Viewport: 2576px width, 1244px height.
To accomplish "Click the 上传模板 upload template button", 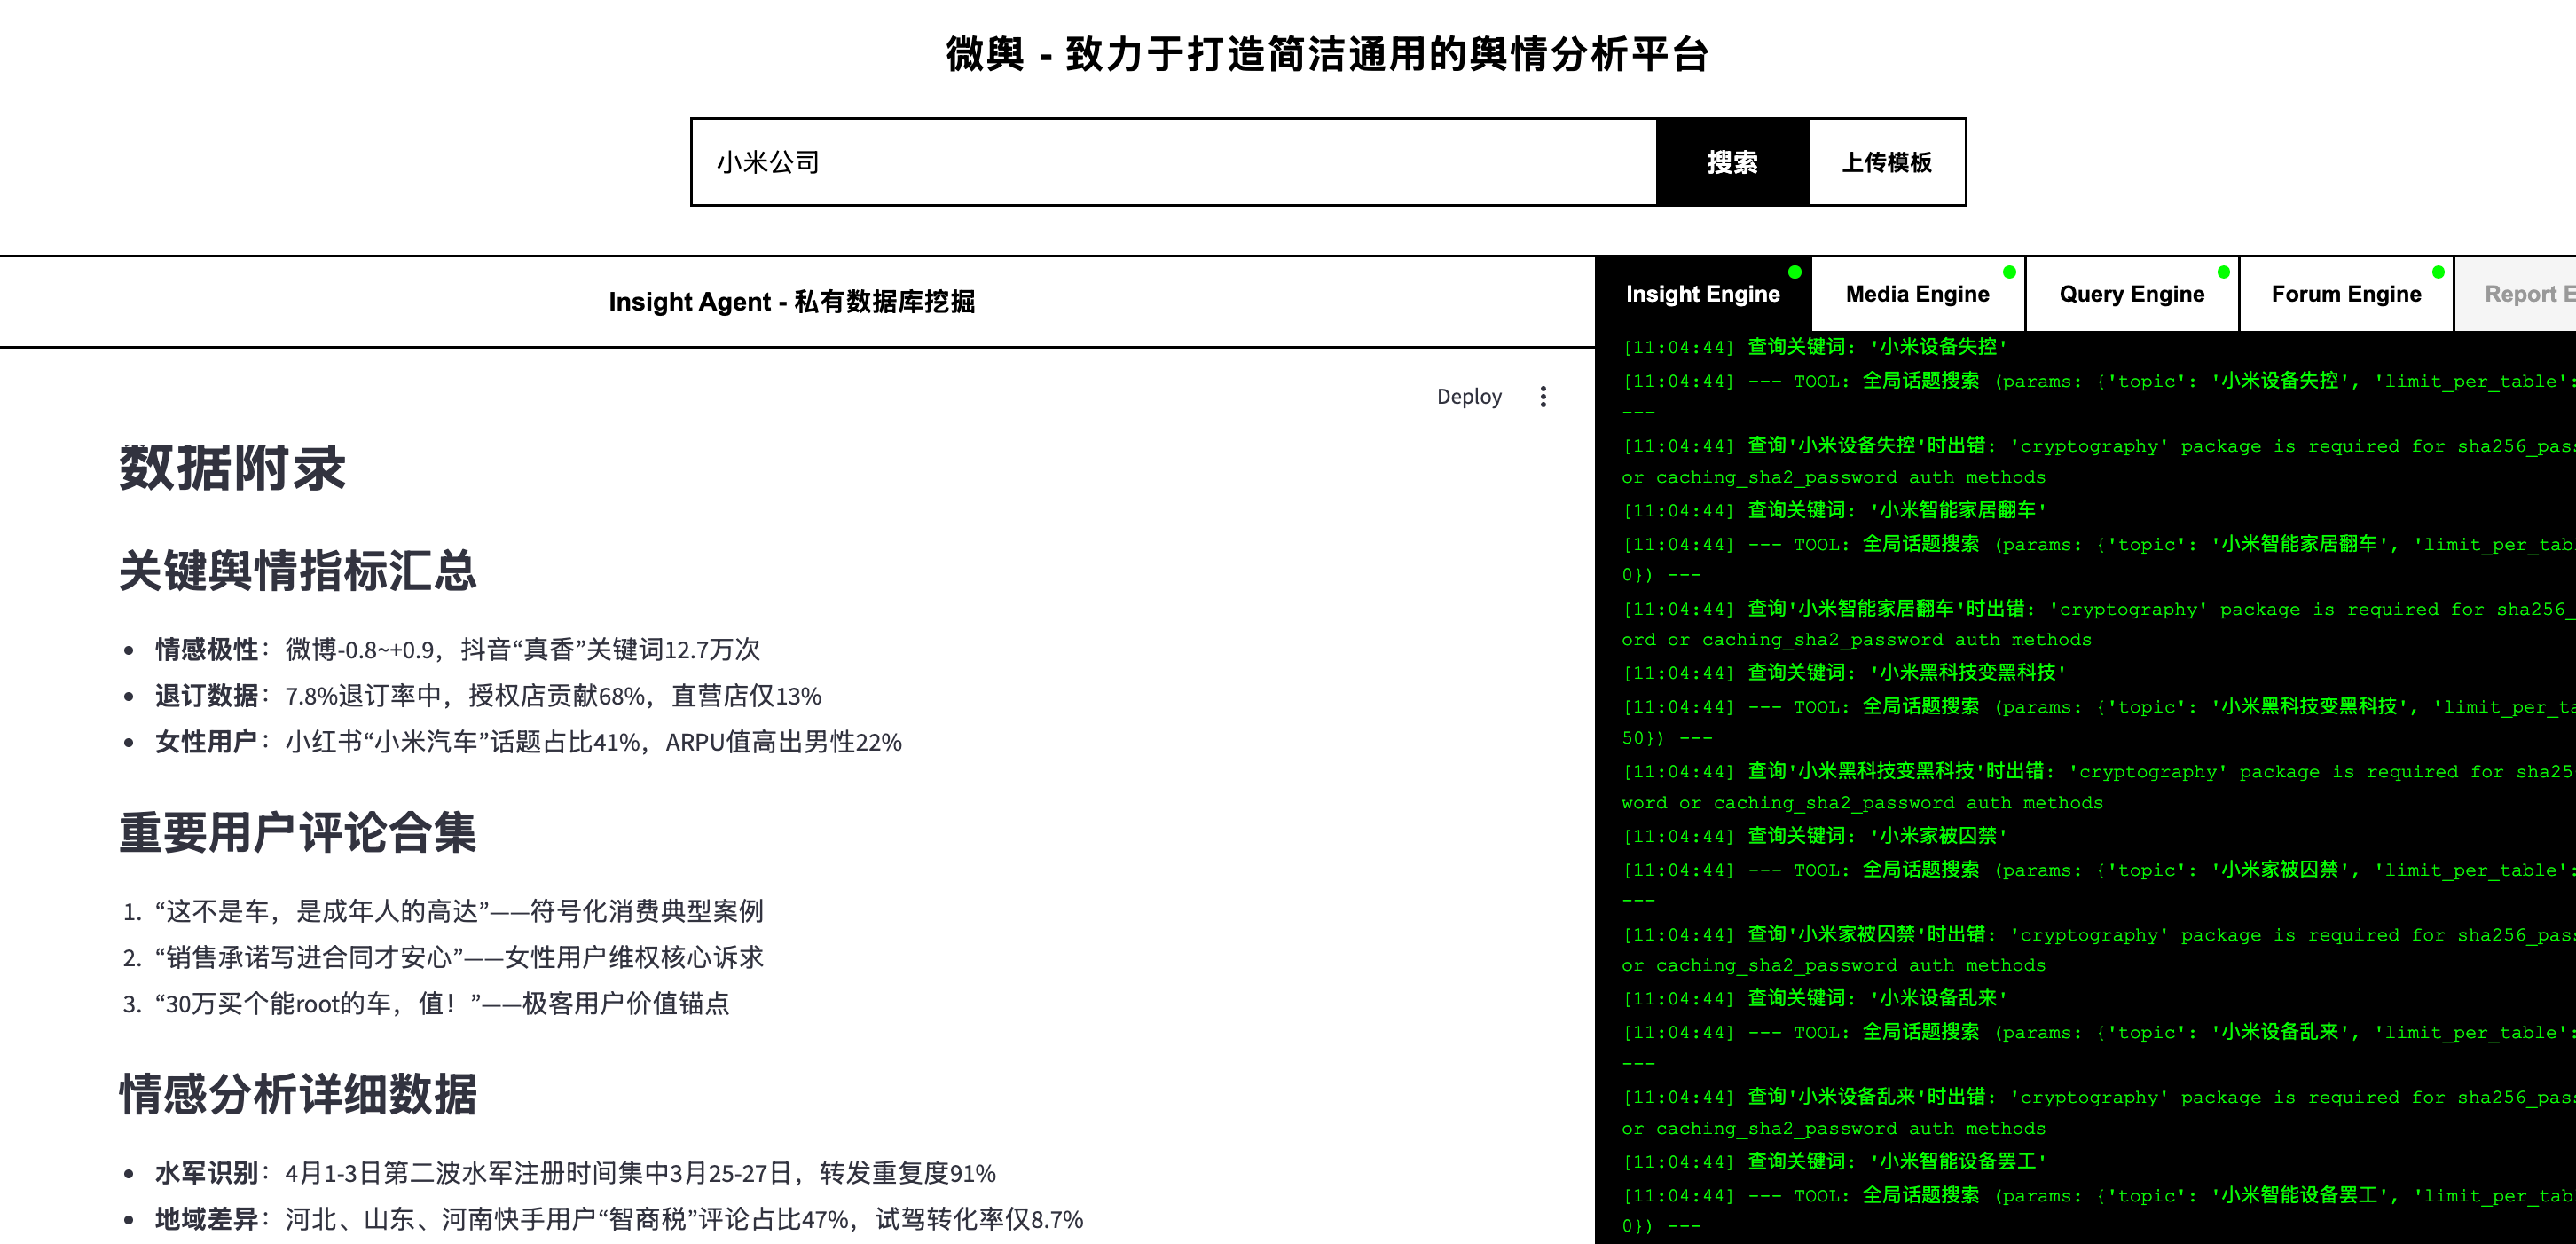I will click(1888, 161).
